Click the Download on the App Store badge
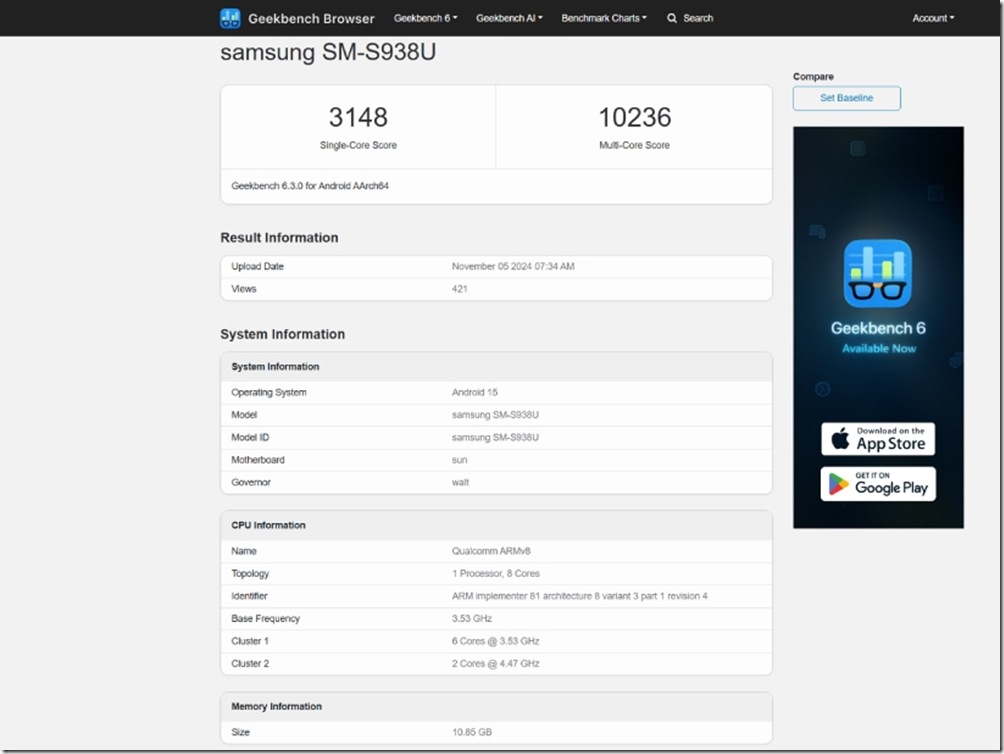 pyautogui.click(x=877, y=438)
